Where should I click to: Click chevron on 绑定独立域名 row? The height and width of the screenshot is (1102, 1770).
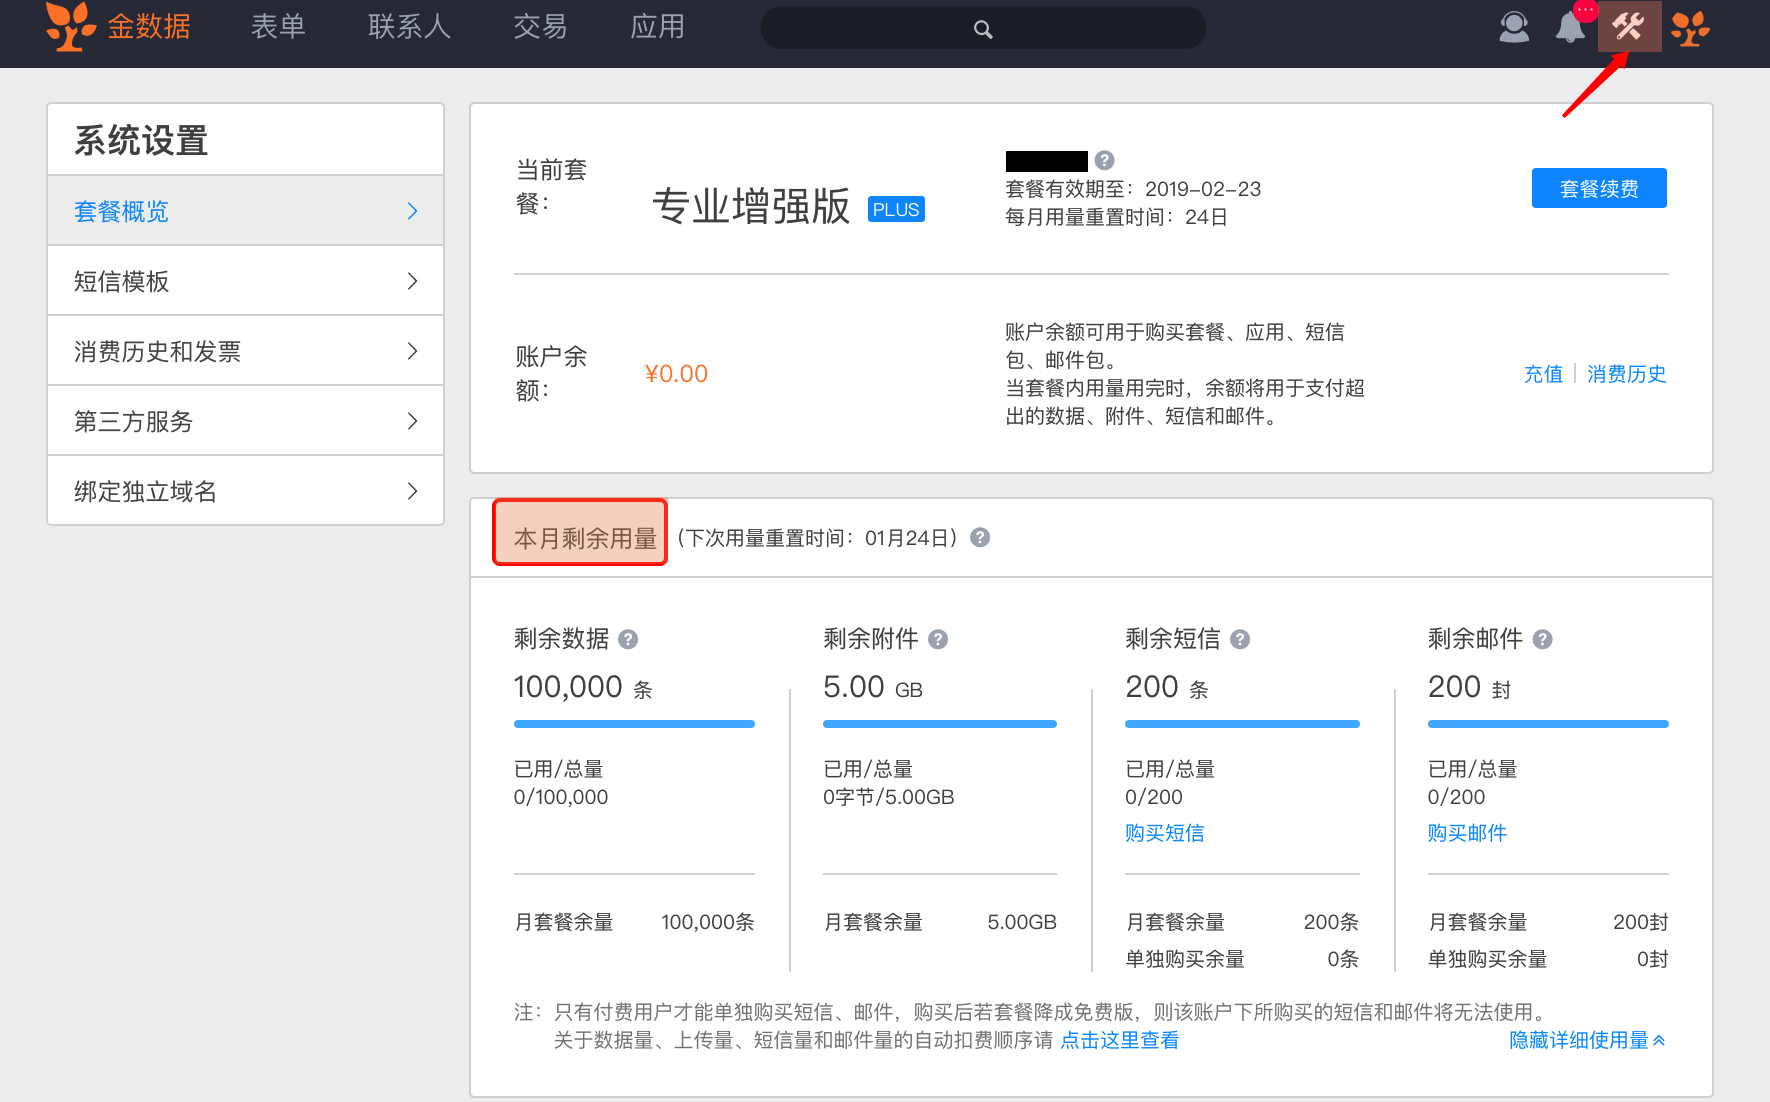click(413, 491)
